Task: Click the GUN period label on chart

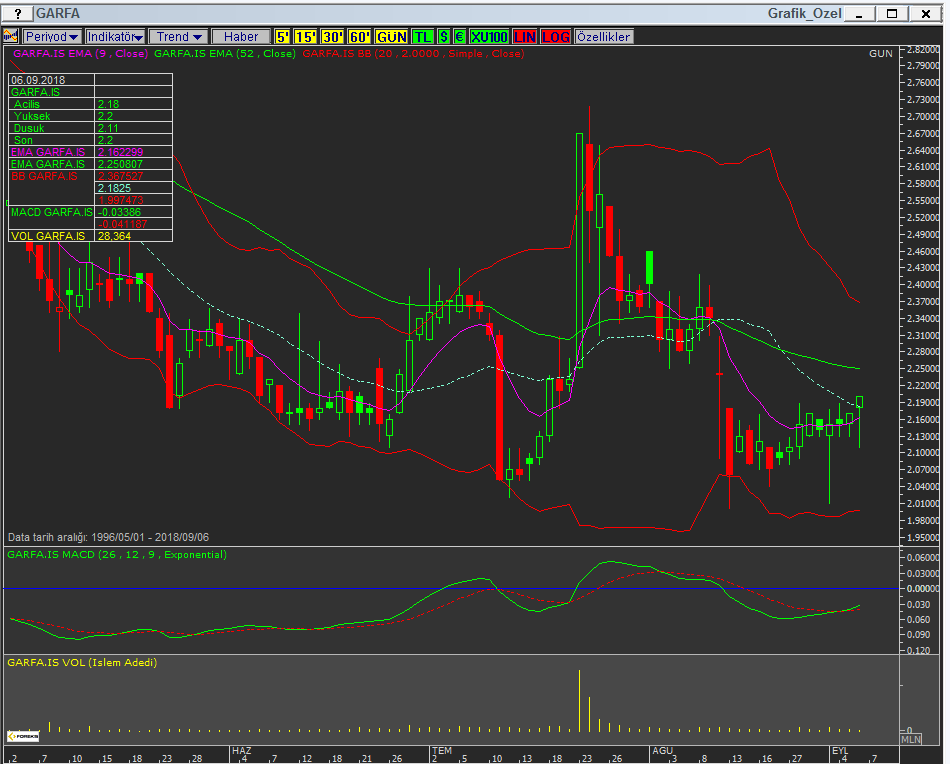Action: (880, 53)
